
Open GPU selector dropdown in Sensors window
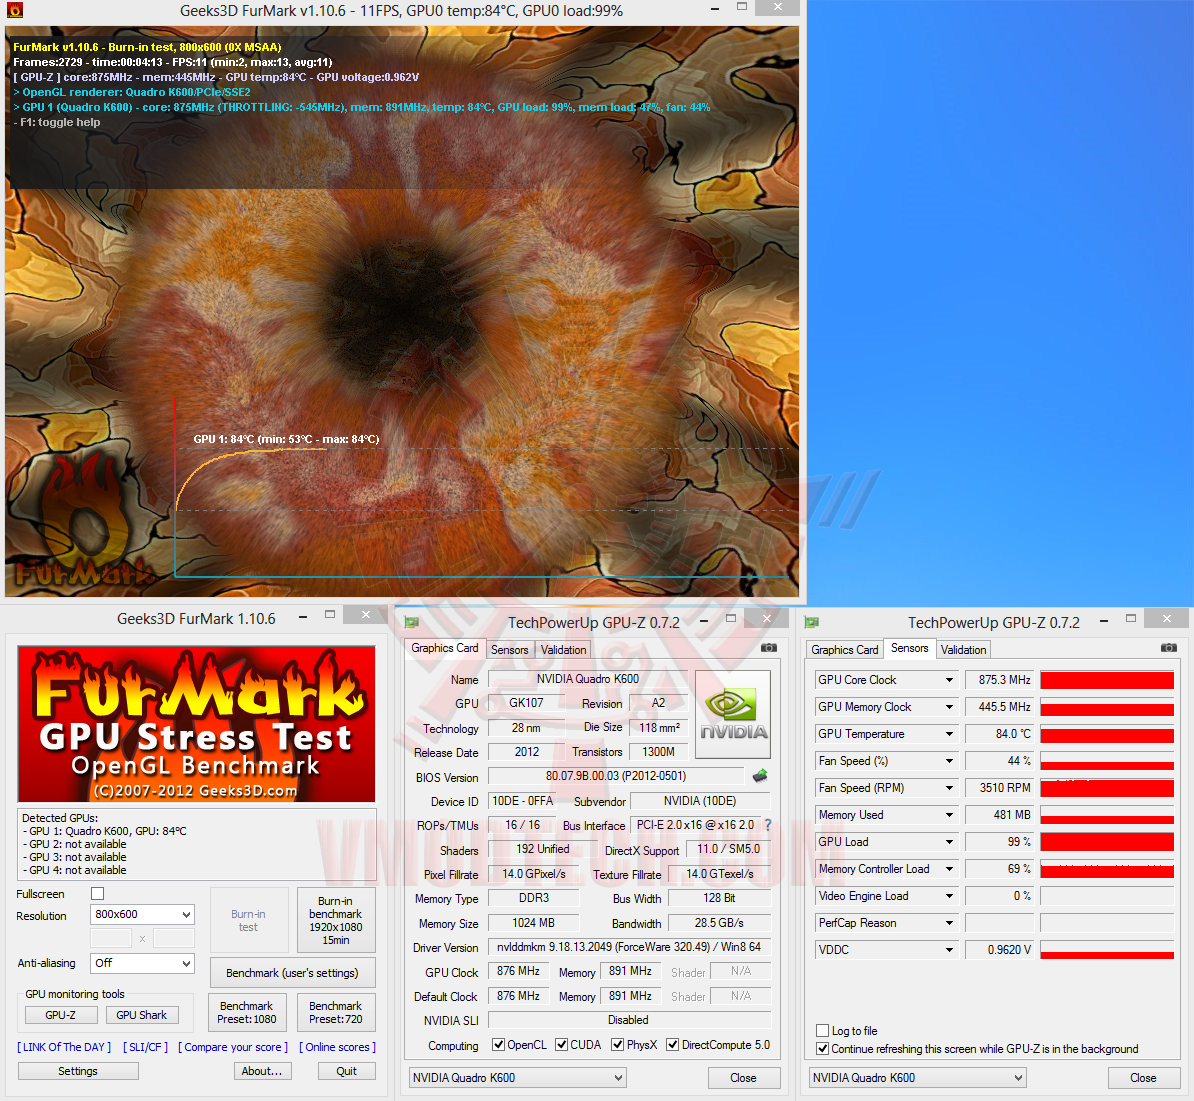click(918, 1077)
